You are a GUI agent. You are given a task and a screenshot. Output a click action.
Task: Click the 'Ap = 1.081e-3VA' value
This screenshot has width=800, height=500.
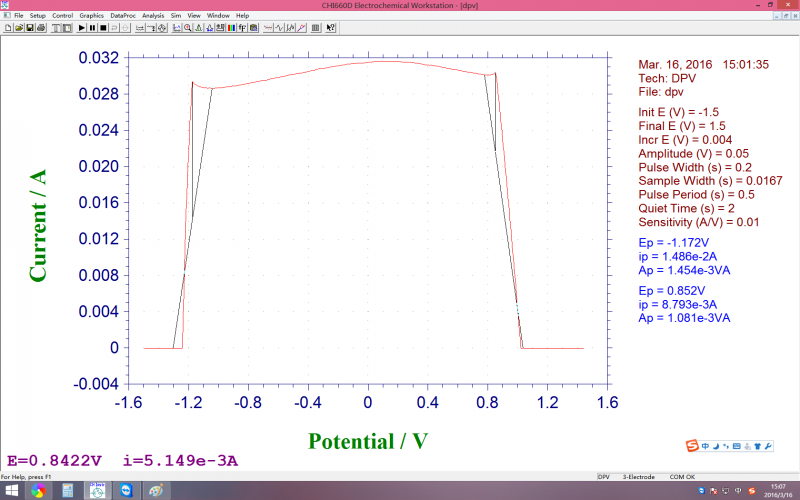(684, 318)
